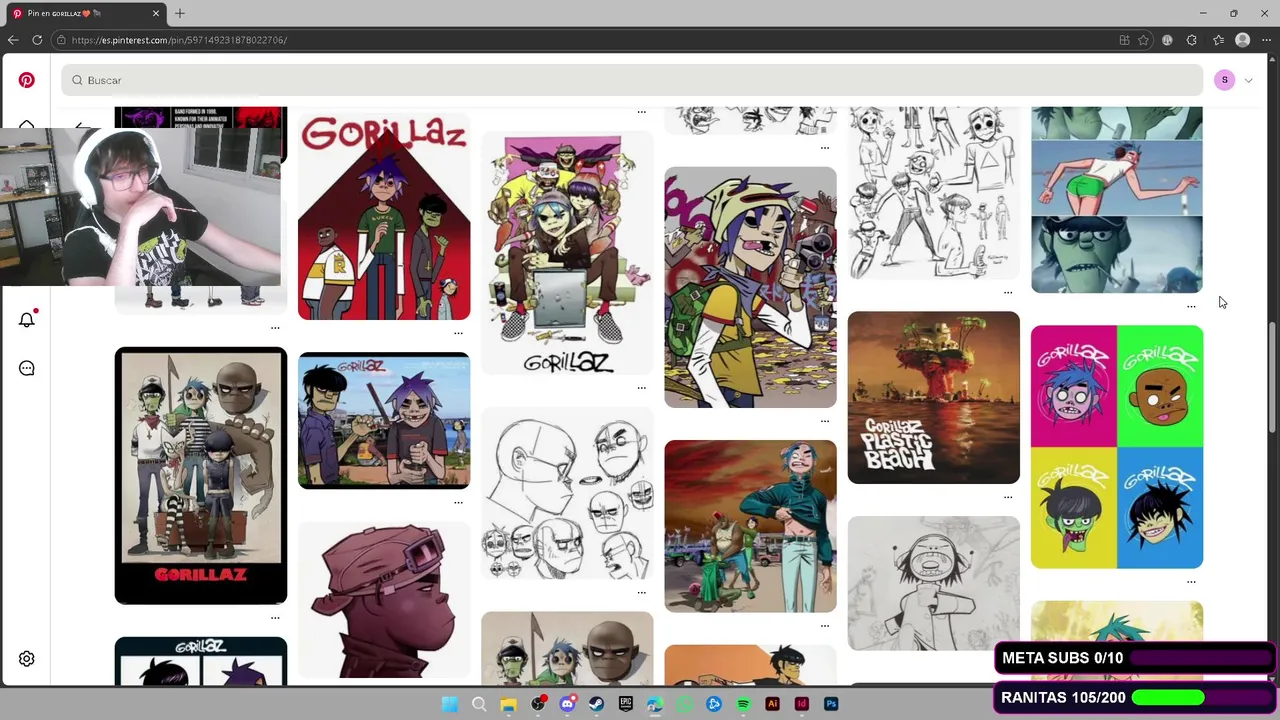Image resolution: width=1280 pixels, height=720 pixels.
Task: Open a new browser tab
Action: click(x=180, y=13)
